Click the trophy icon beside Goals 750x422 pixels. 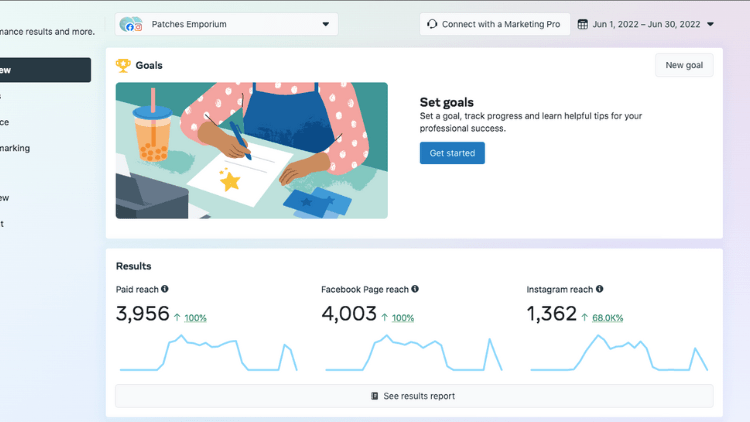point(123,66)
